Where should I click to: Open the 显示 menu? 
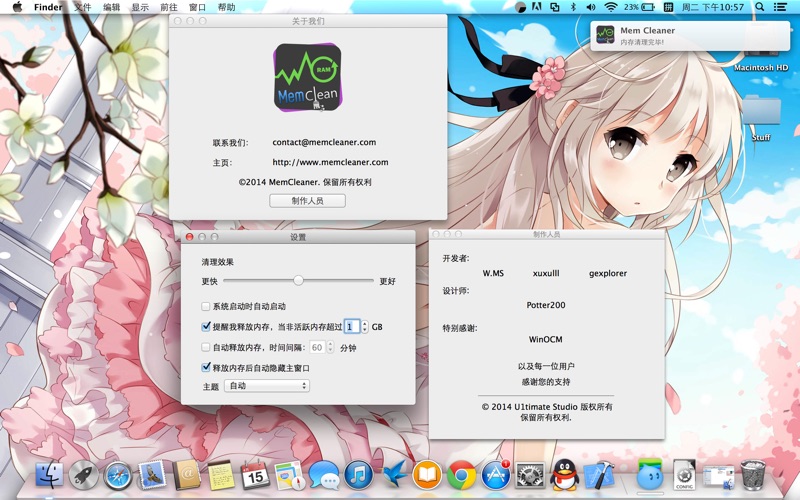click(140, 7)
